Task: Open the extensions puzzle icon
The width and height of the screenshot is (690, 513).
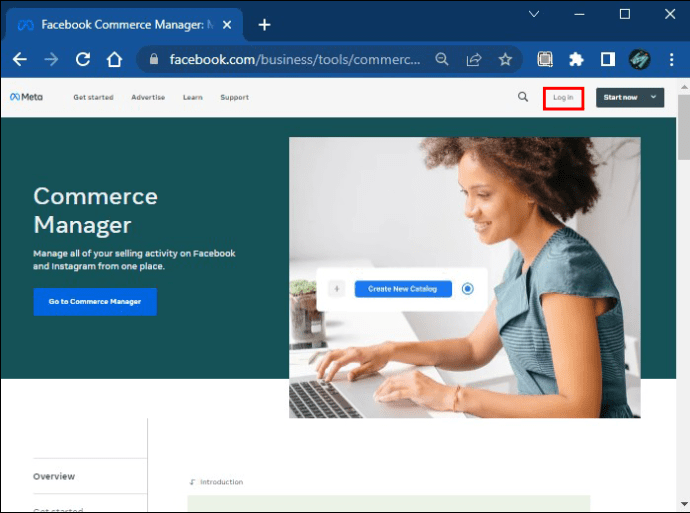Action: [576, 59]
